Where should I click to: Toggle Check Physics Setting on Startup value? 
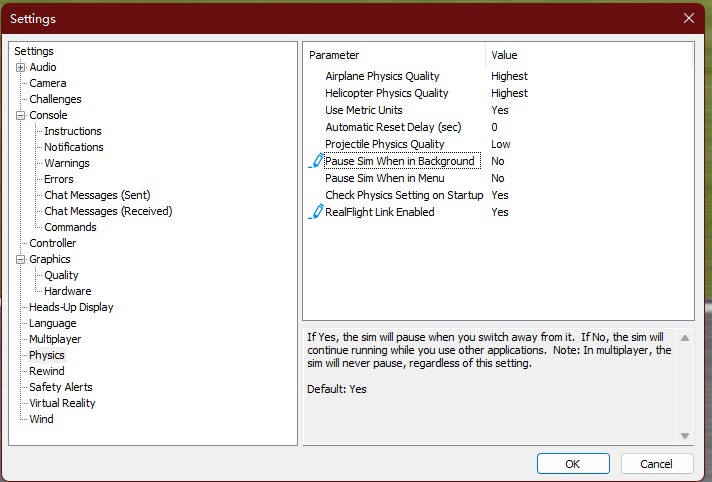coord(500,195)
